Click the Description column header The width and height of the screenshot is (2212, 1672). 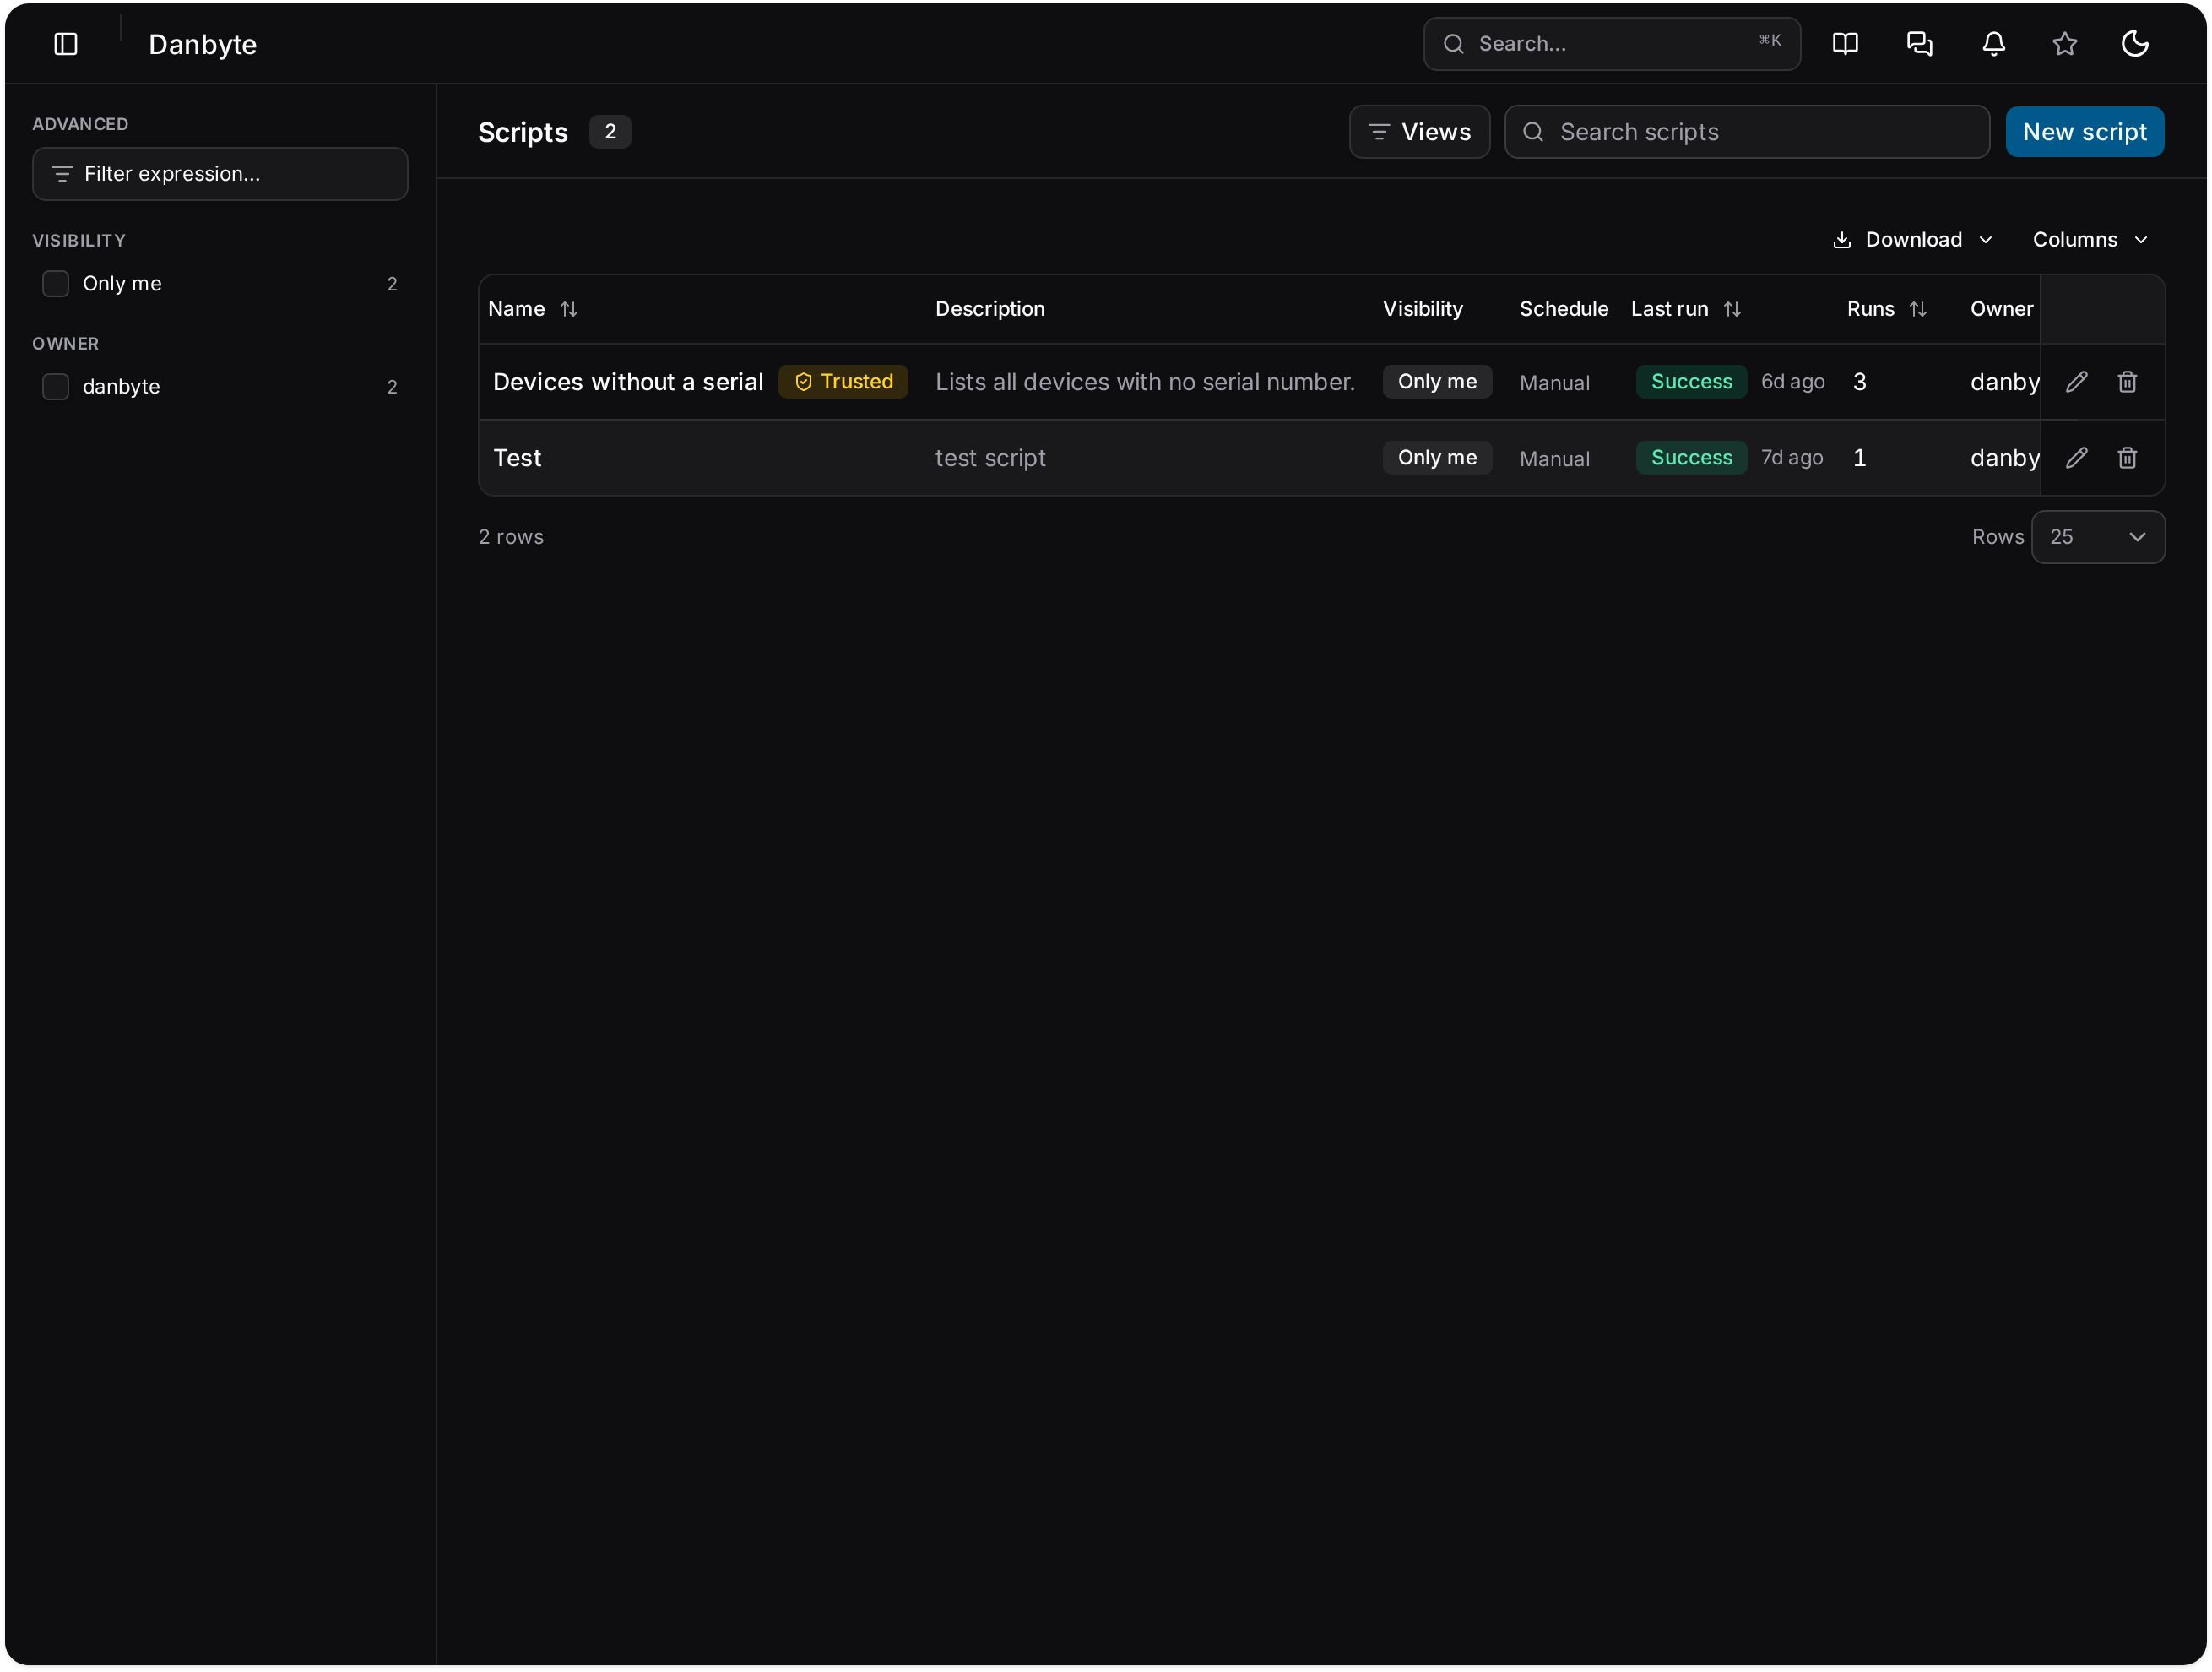(990, 309)
